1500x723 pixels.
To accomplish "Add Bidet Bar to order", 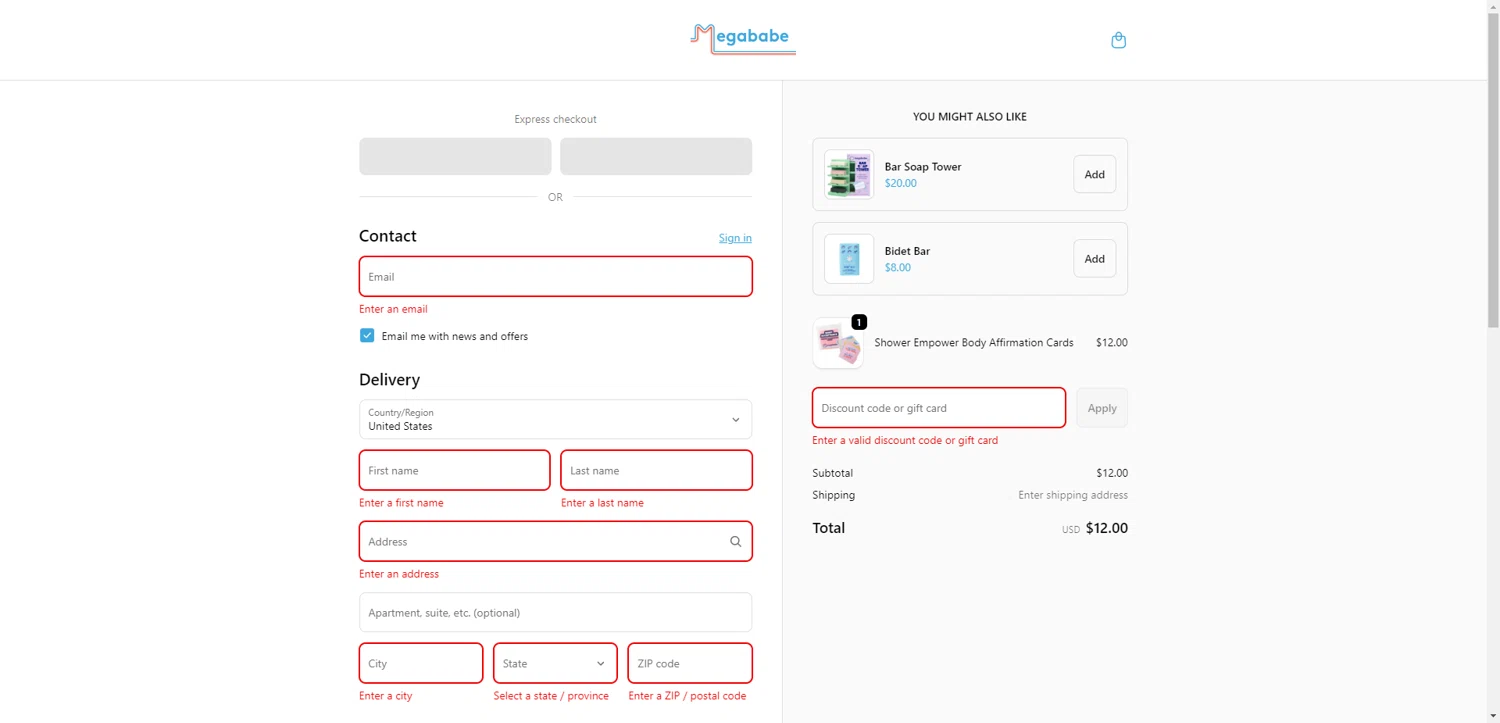I will click(x=1095, y=259).
